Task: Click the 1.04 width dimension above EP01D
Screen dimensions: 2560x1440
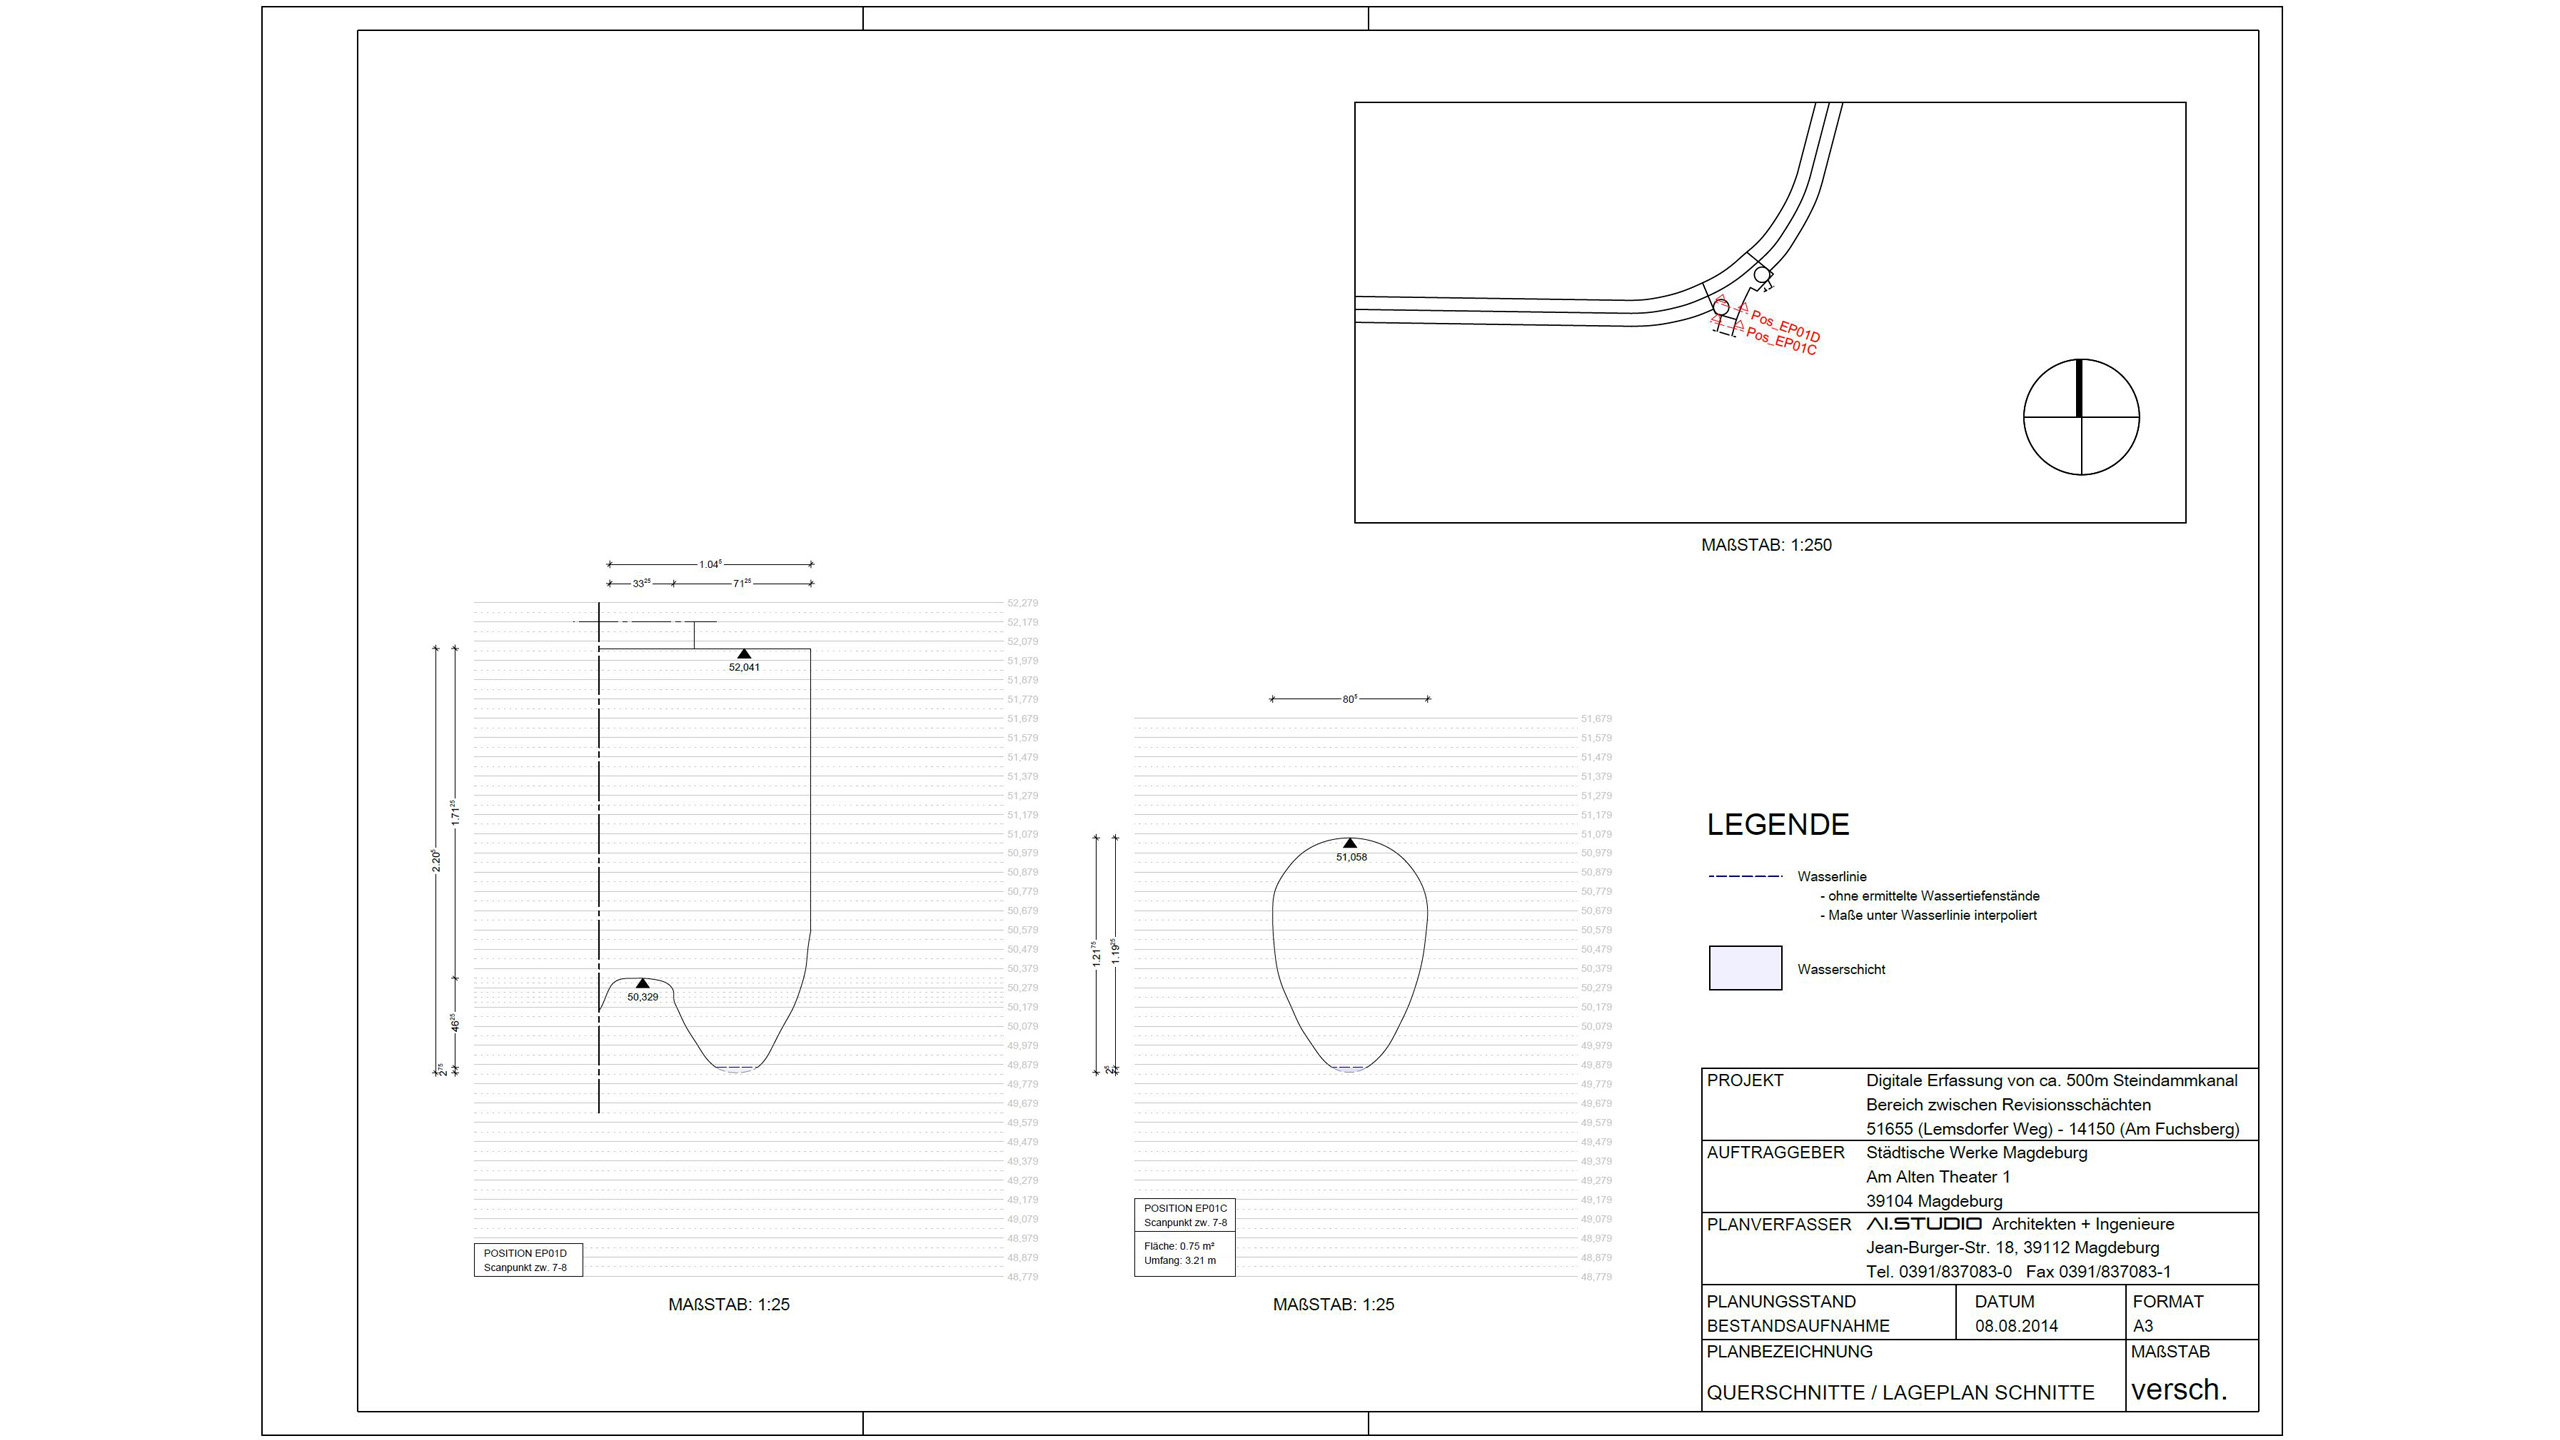Action: coord(710,564)
